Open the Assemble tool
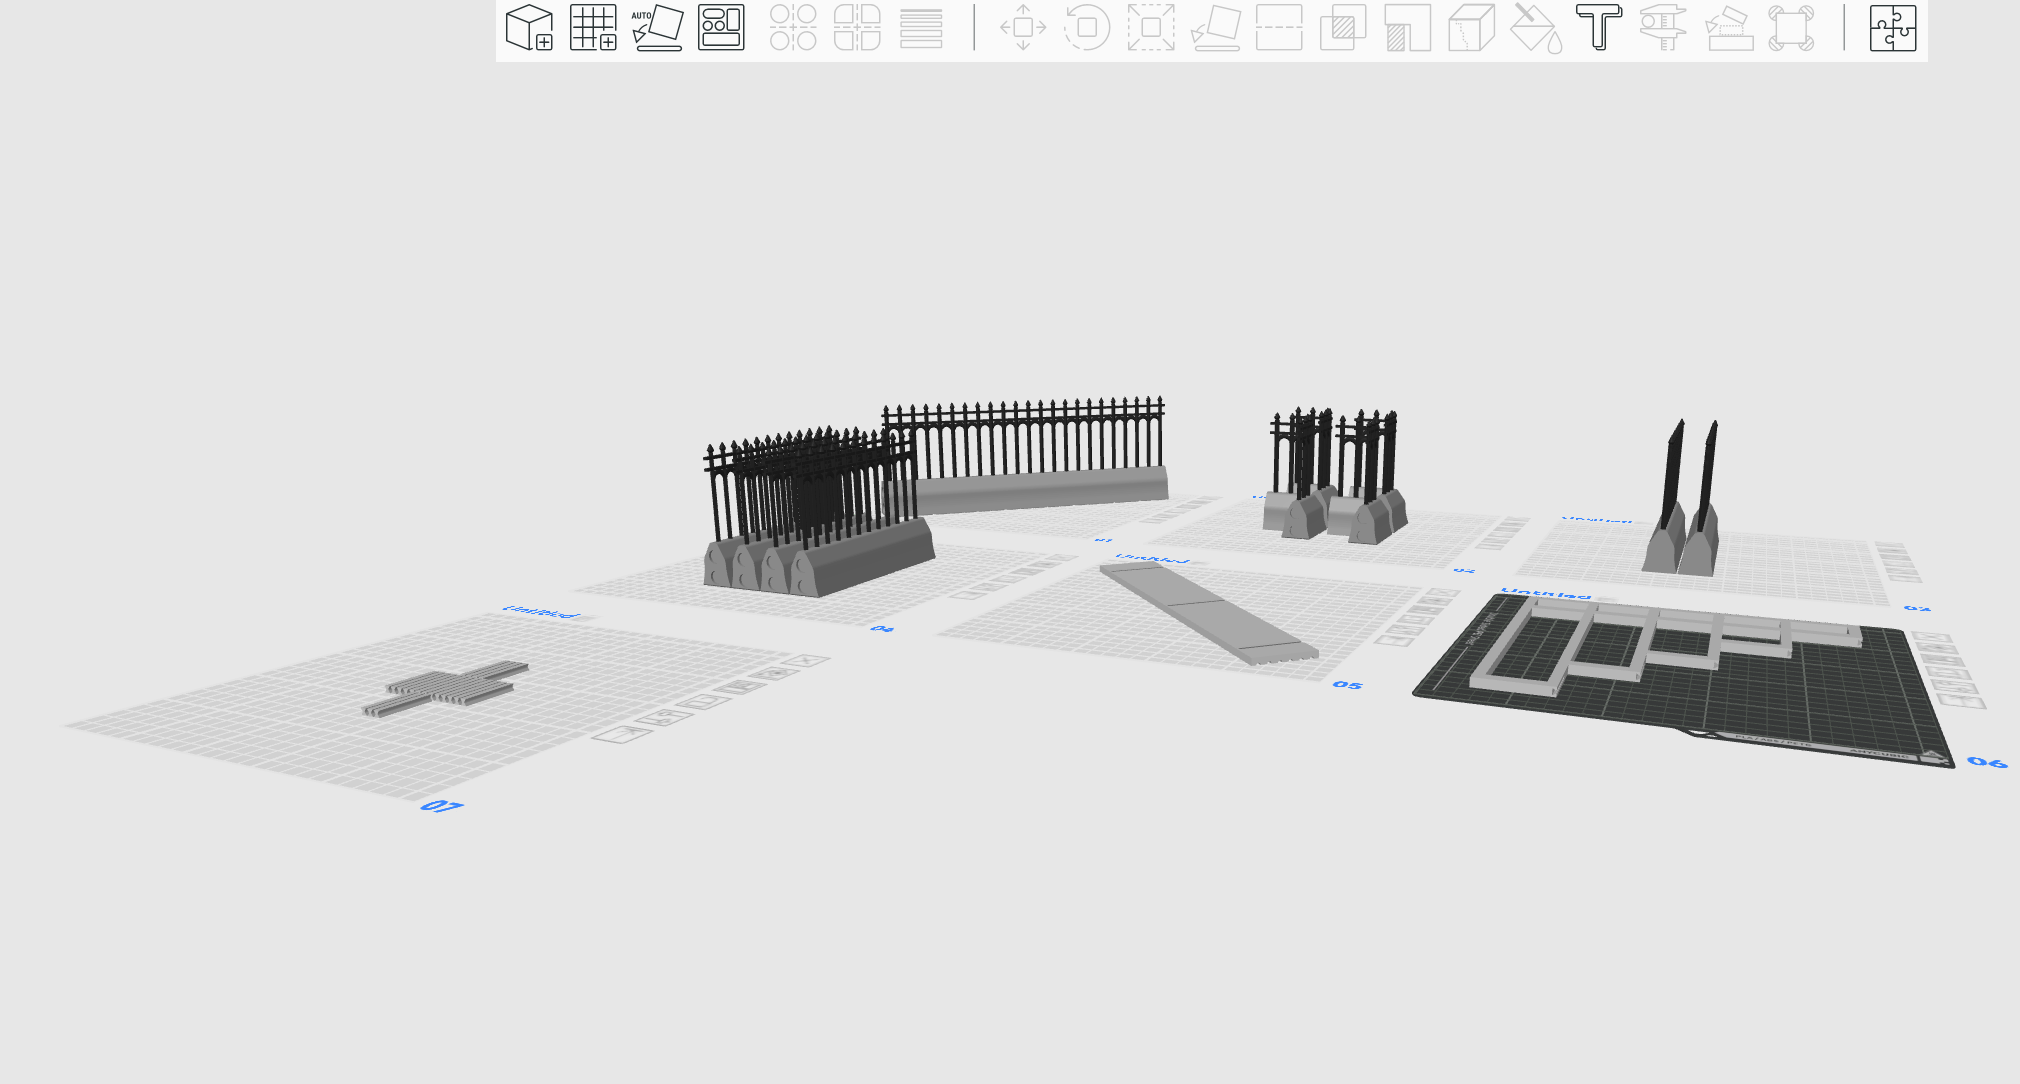Screen dimensions: 2020x1084 (1729, 27)
